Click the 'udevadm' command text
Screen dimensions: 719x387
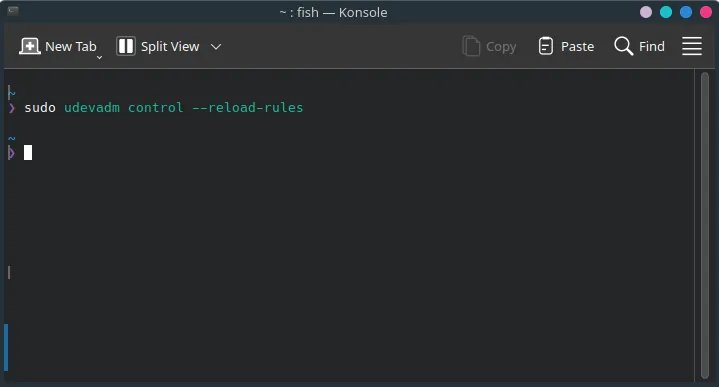click(x=92, y=108)
